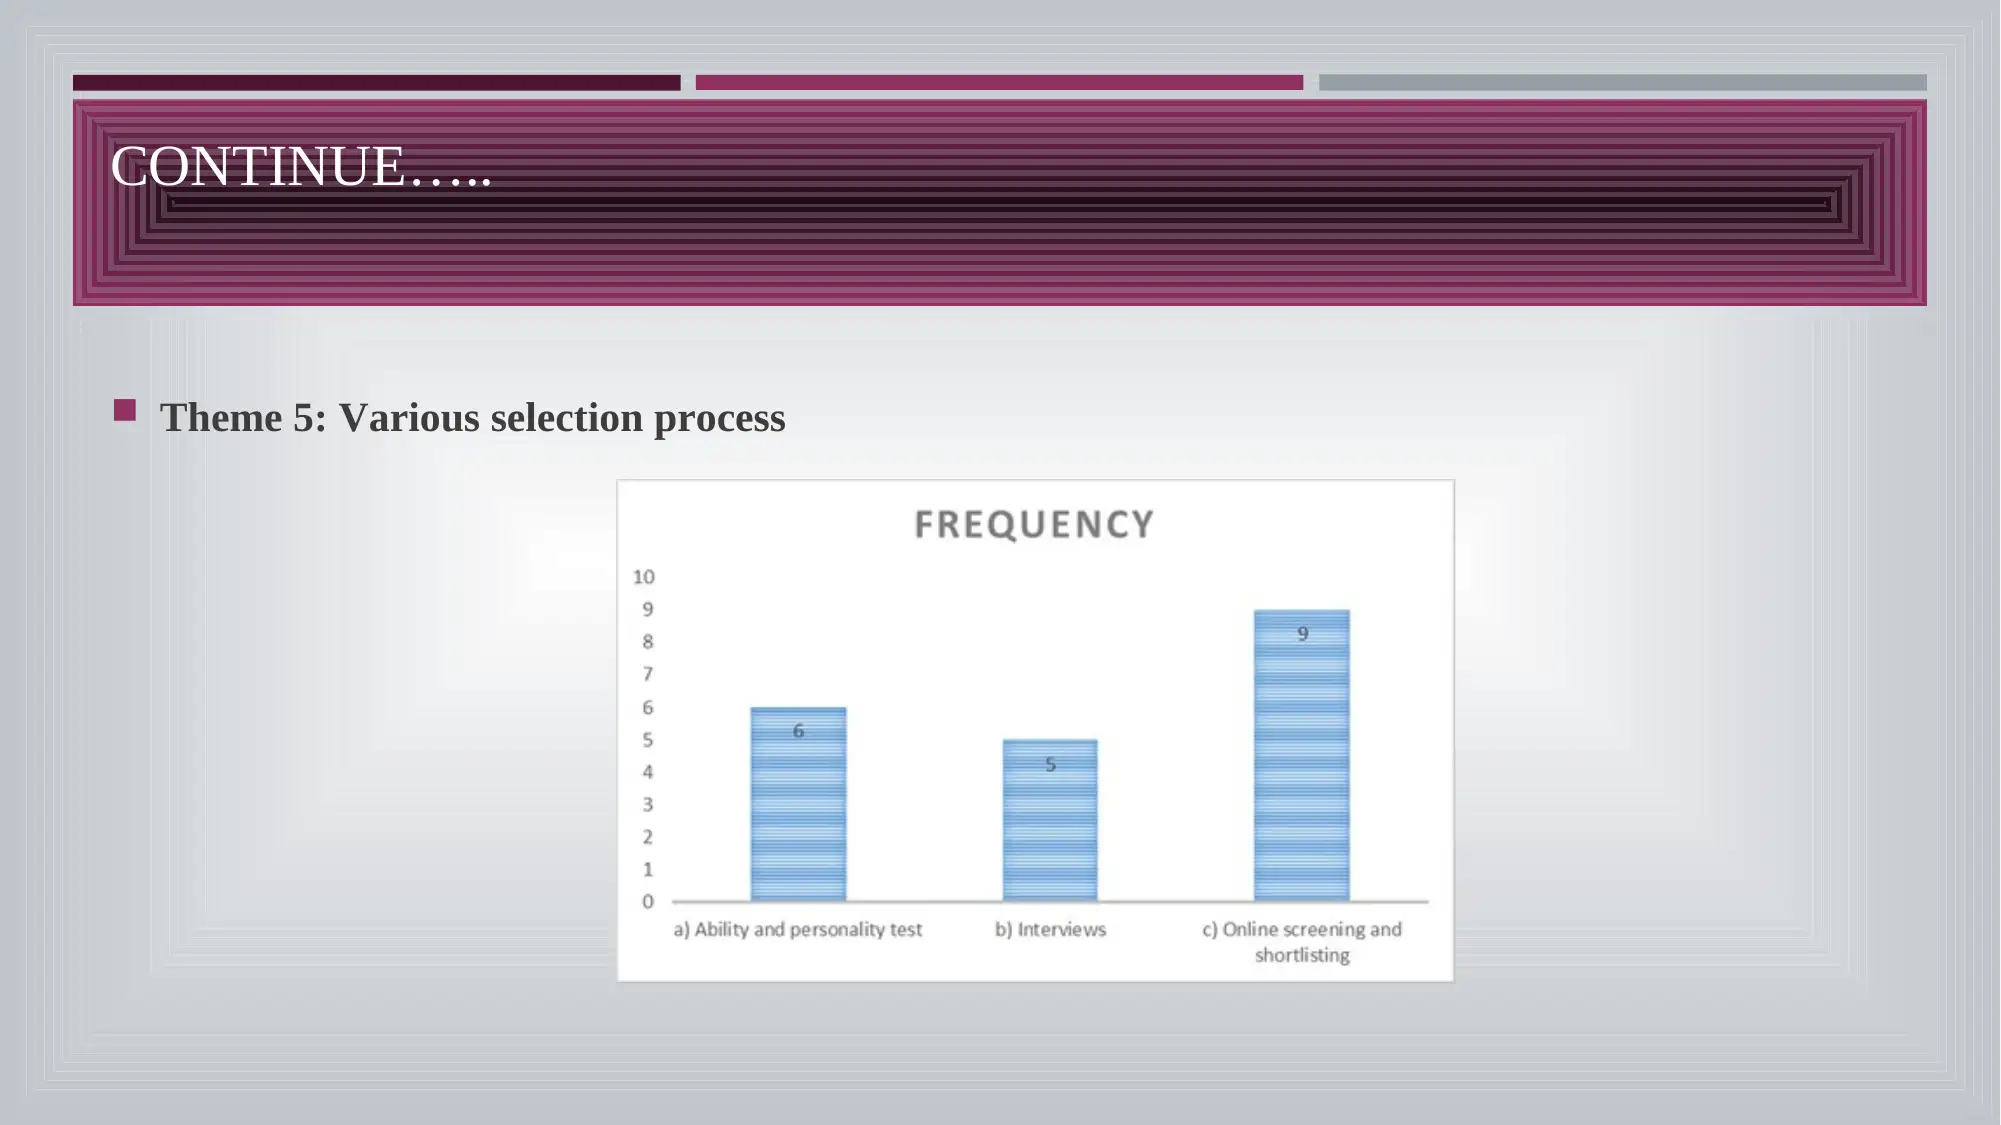Click the y-axis value '3'
Image resolution: width=2001 pixels, height=1125 pixels.
648,805
